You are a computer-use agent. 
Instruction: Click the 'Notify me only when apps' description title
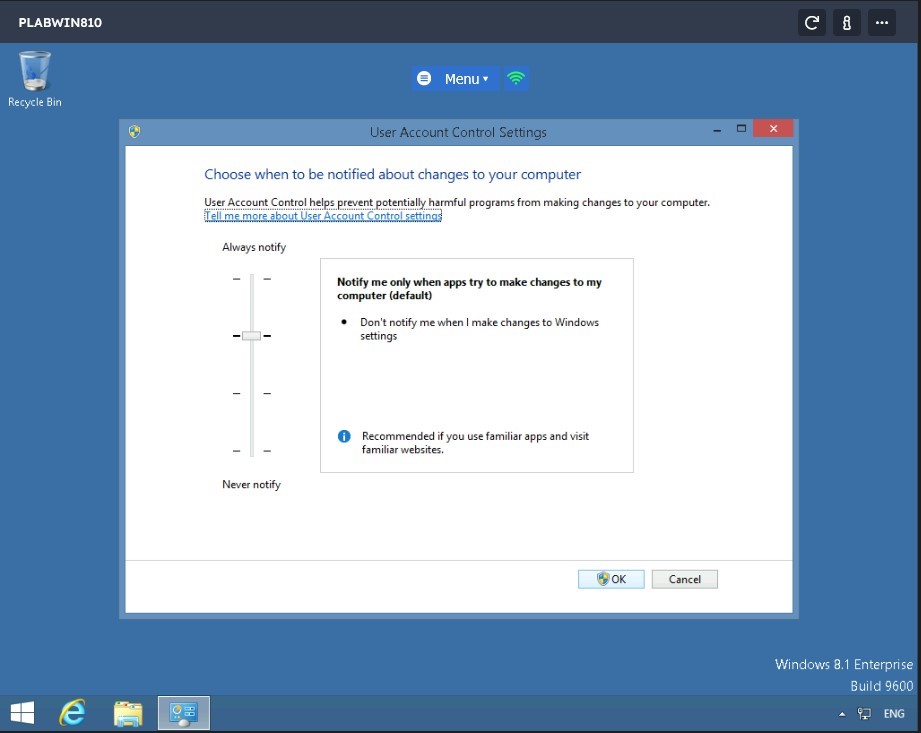coord(469,288)
